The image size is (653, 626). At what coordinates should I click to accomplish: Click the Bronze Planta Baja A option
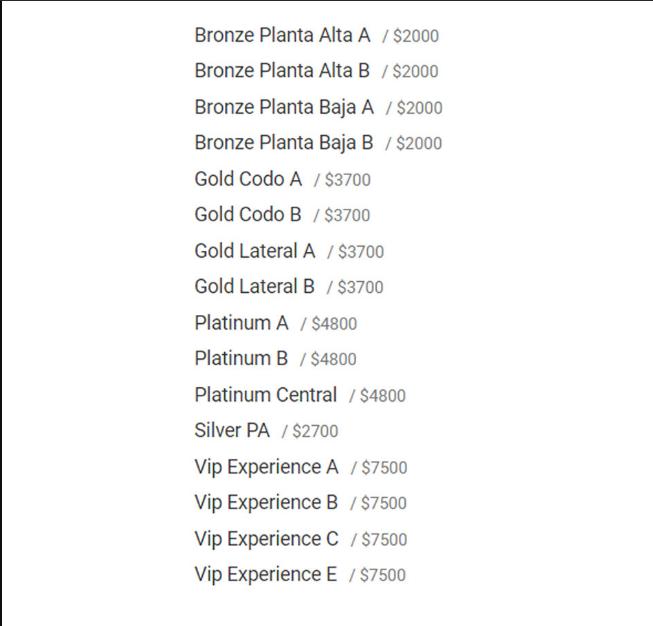tap(284, 107)
